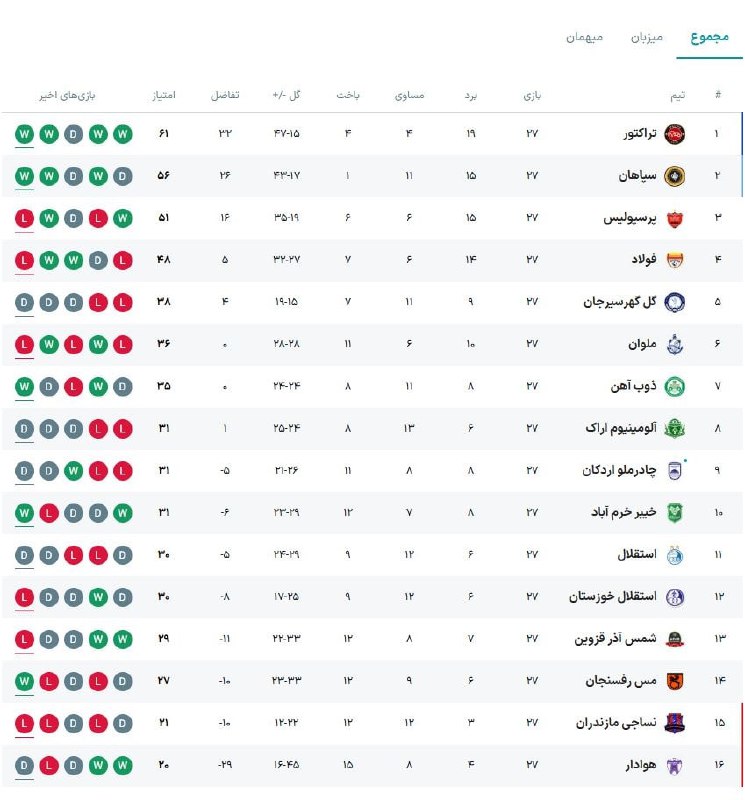Switch to the مجموع (overall) tab
Screen dimensions: 745x800
pos(709,38)
